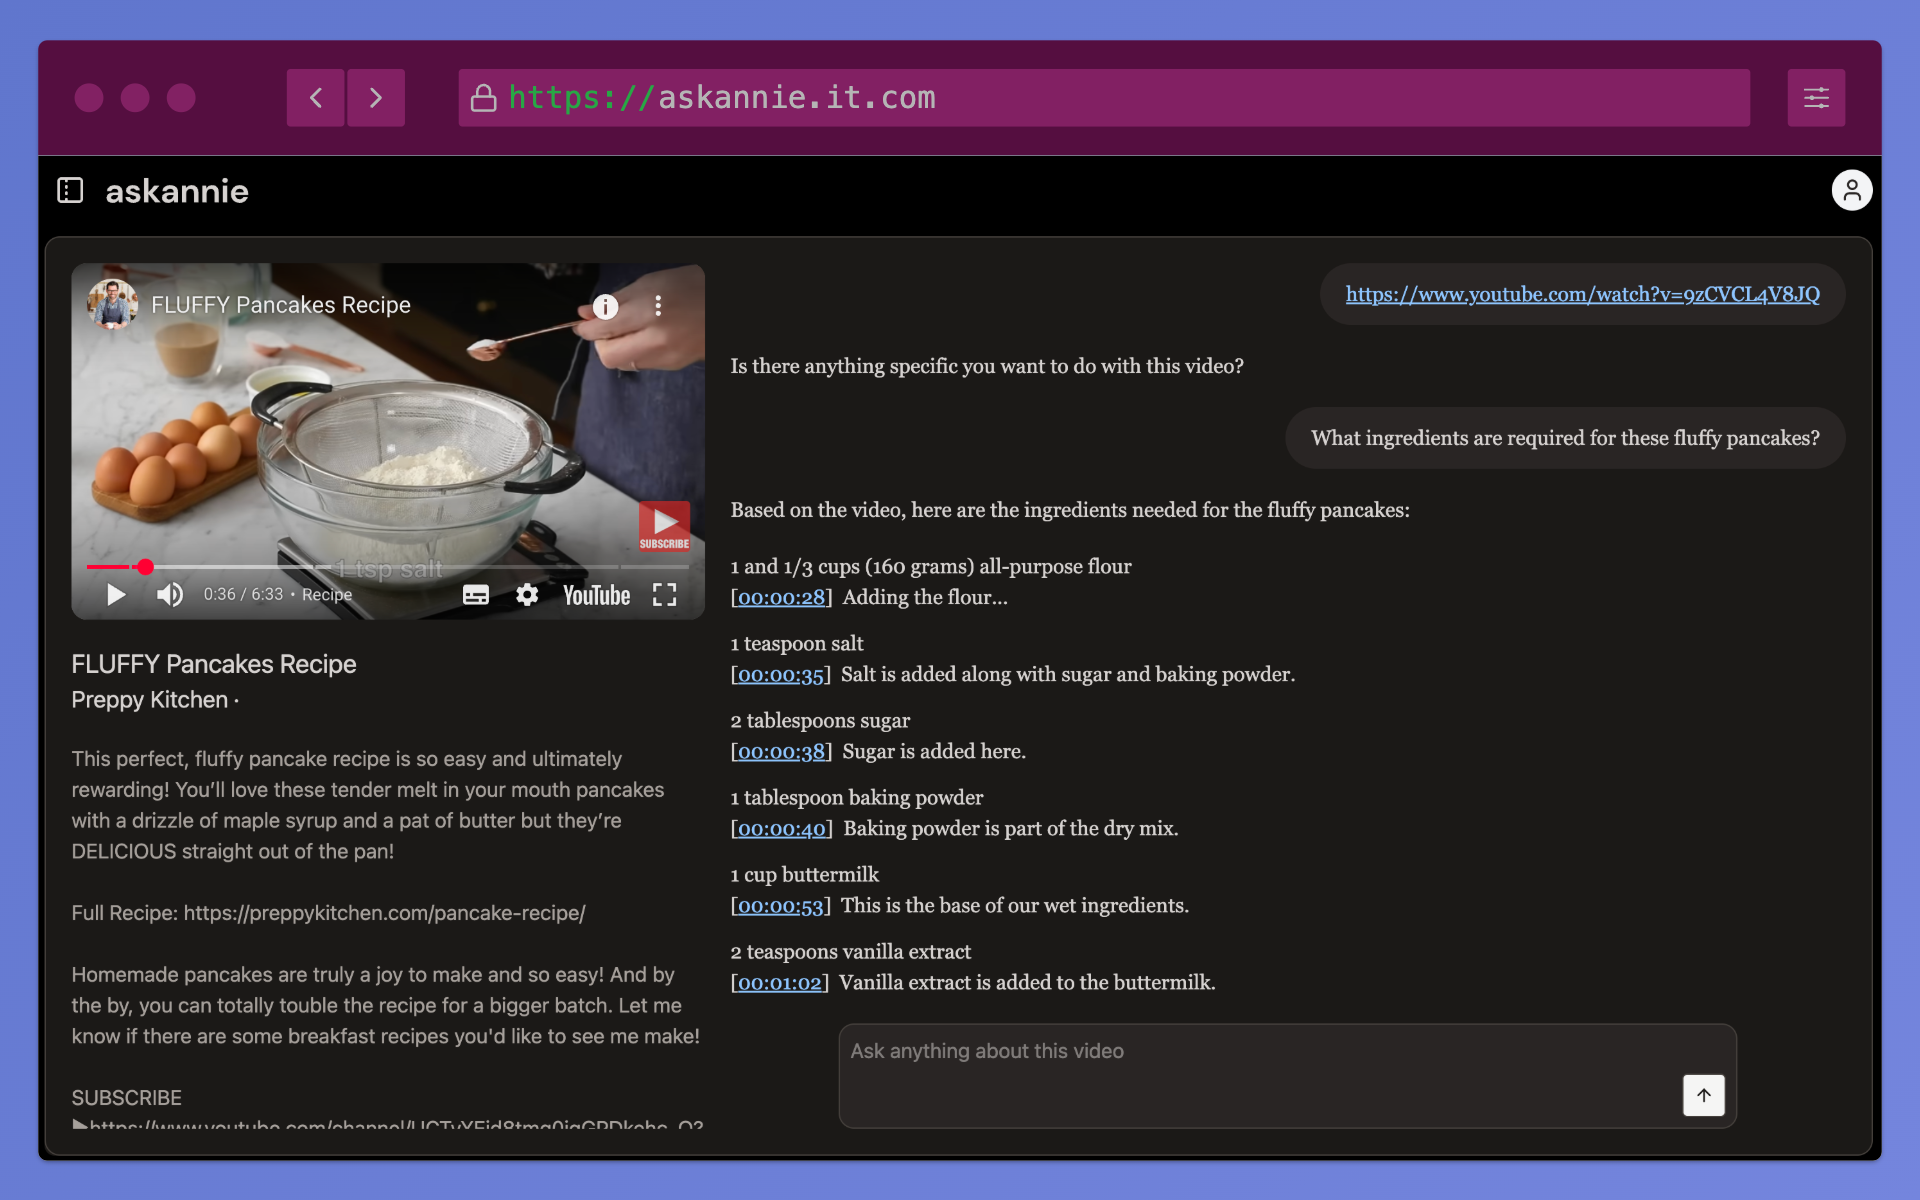Enter fullscreen video mode
The image size is (1920, 1200).
(665, 595)
